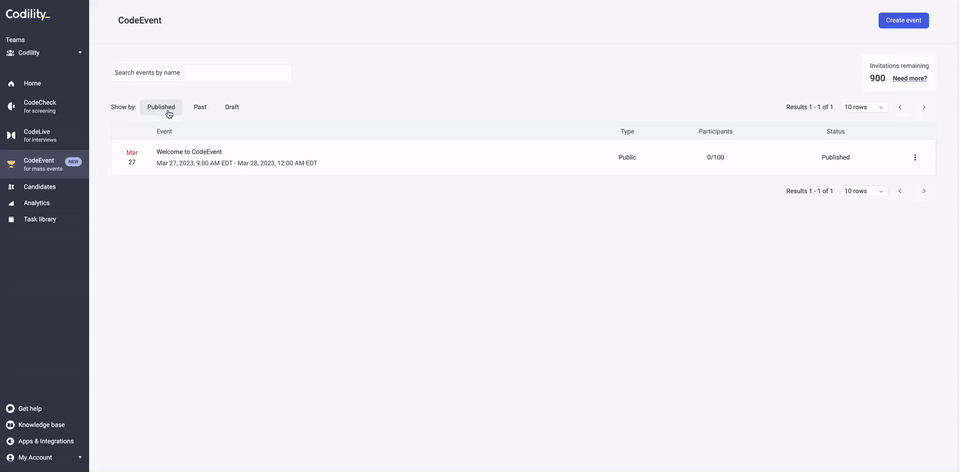The image size is (960, 472).
Task: Click the Participants column header
Action: (x=715, y=131)
